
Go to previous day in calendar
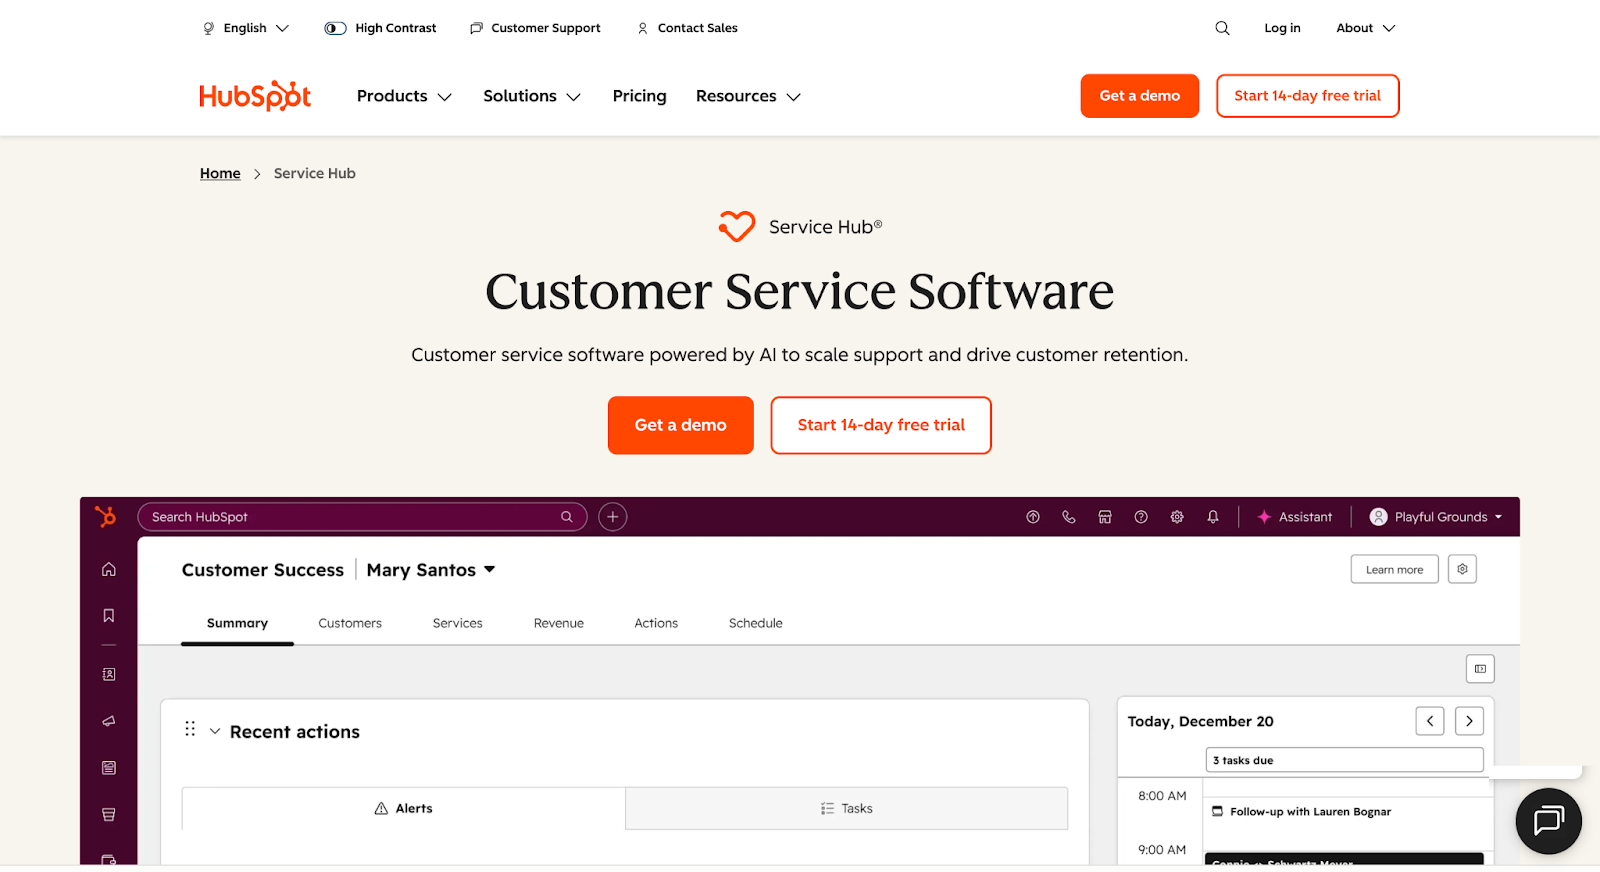[x=1430, y=721]
